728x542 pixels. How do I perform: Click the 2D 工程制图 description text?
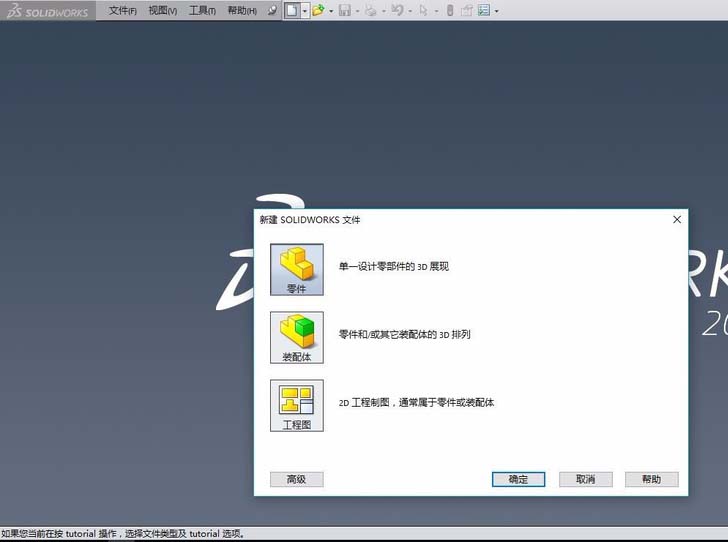416,403
